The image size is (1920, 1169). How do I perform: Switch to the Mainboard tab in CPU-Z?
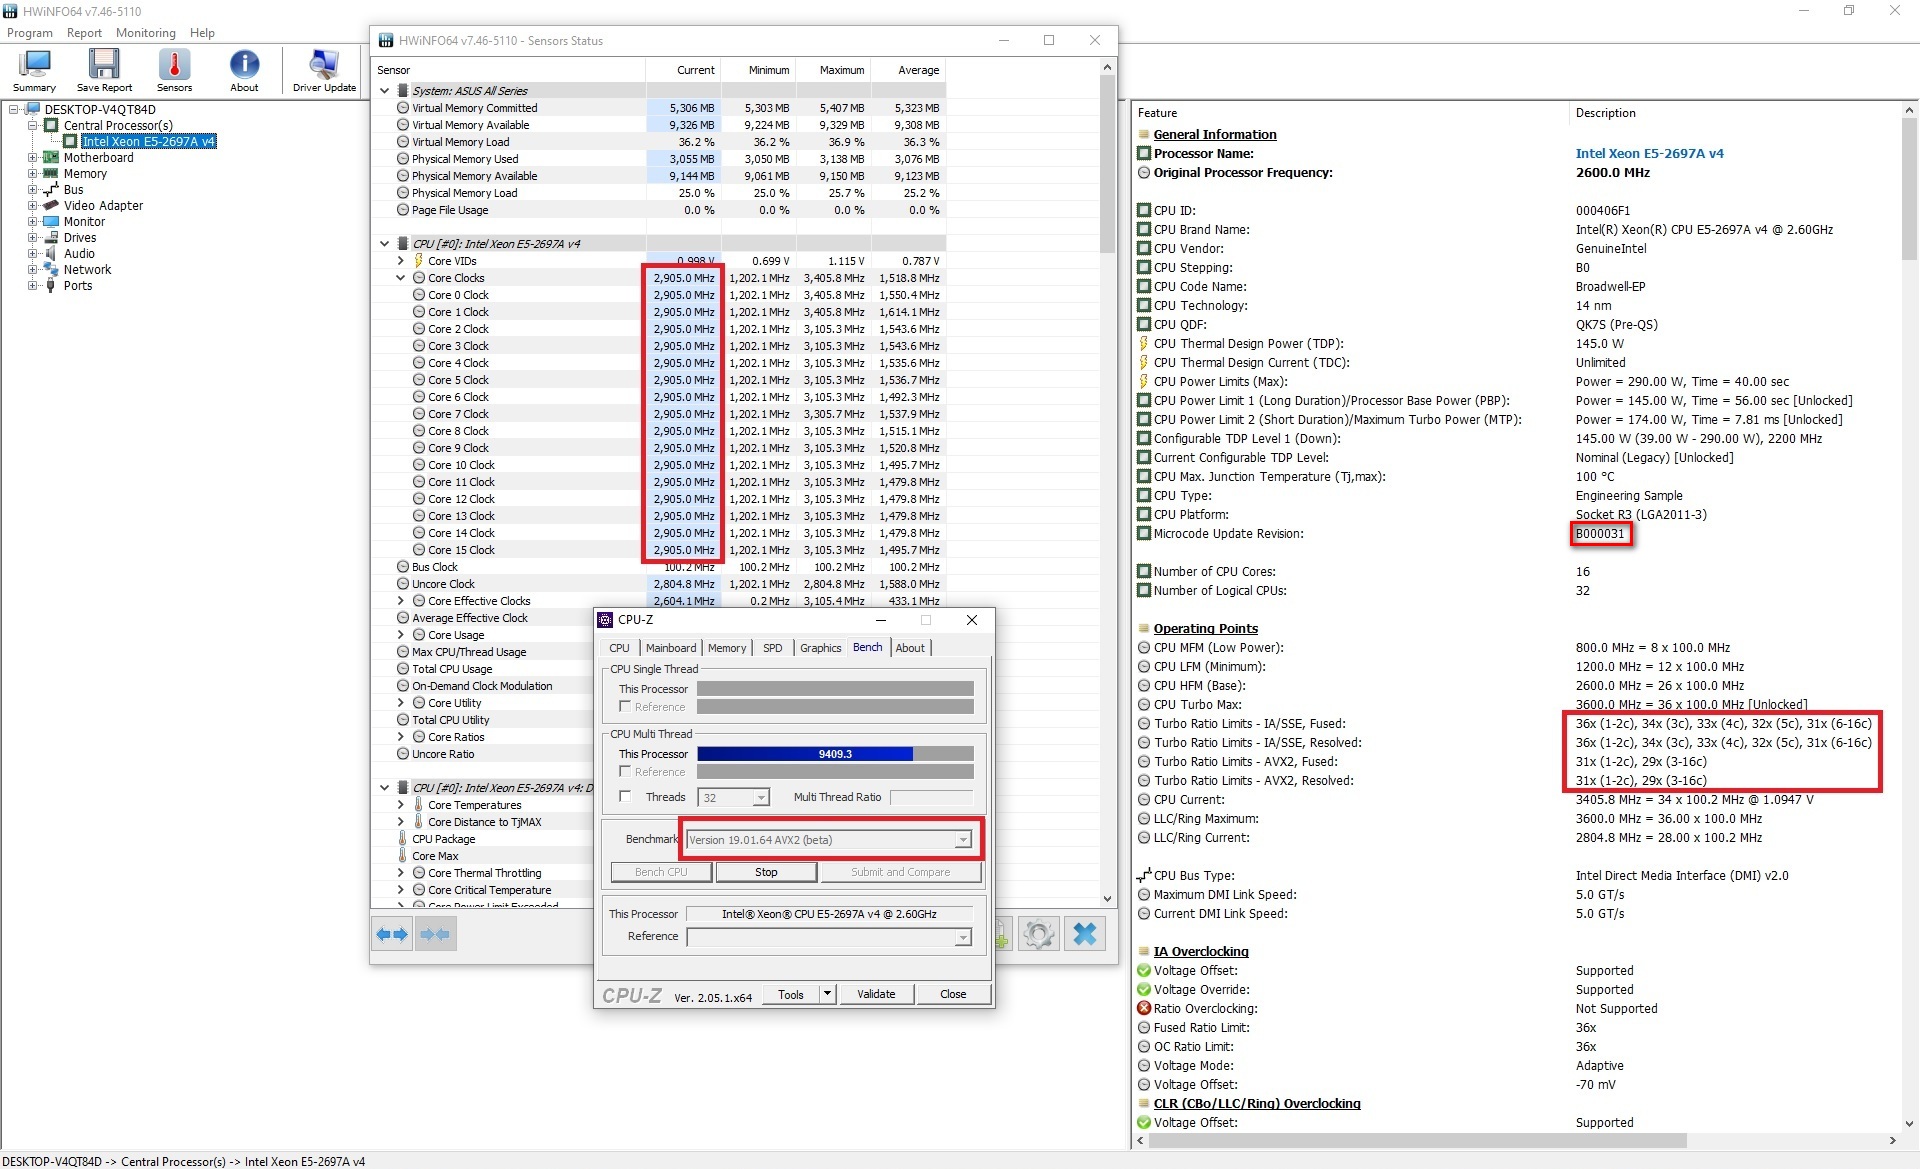point(670,648)
